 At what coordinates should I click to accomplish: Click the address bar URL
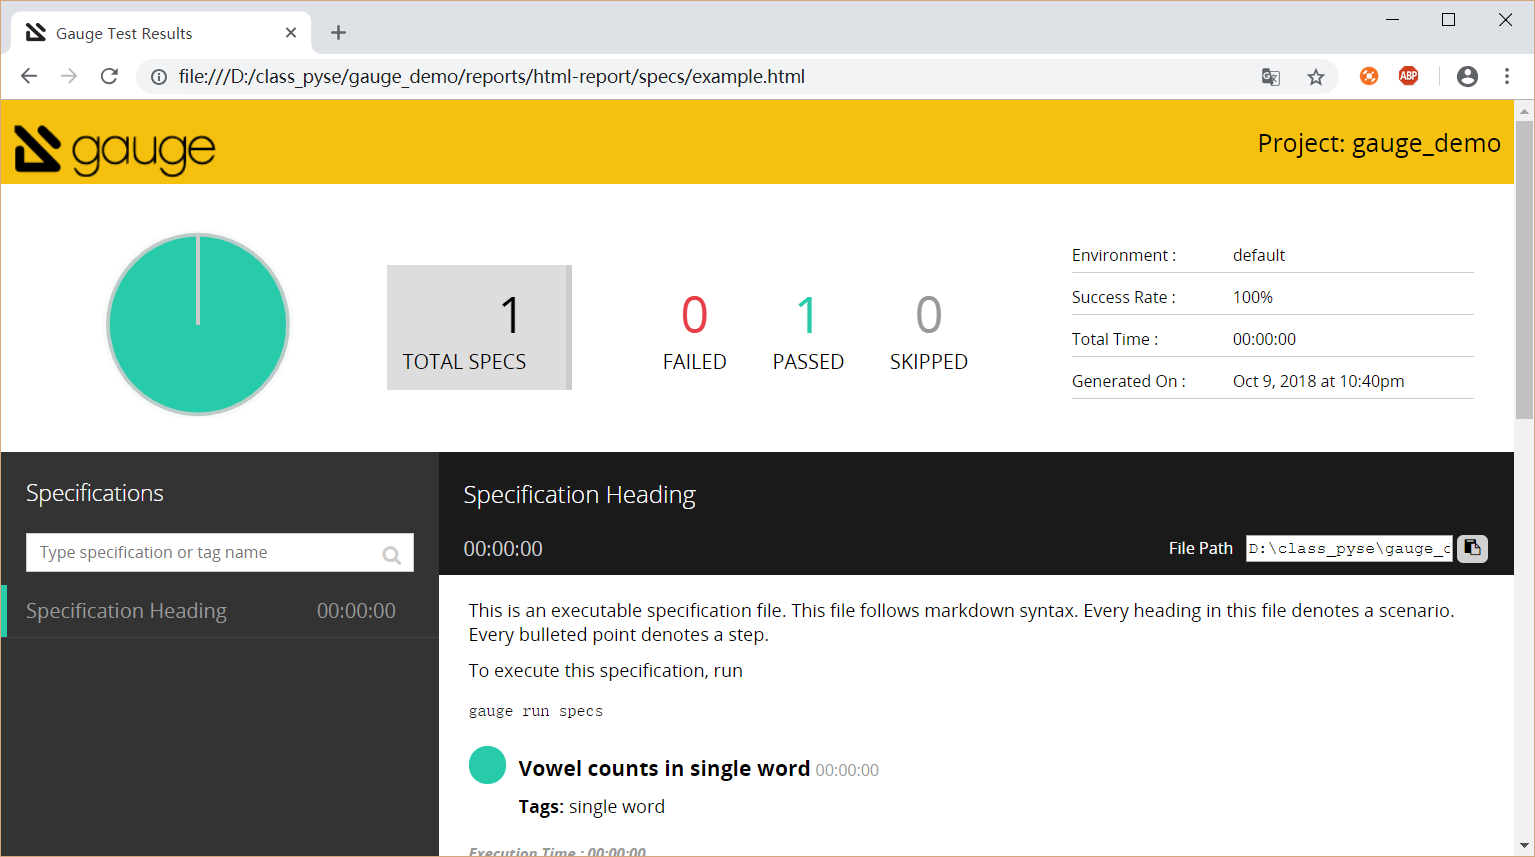point(491,77)
